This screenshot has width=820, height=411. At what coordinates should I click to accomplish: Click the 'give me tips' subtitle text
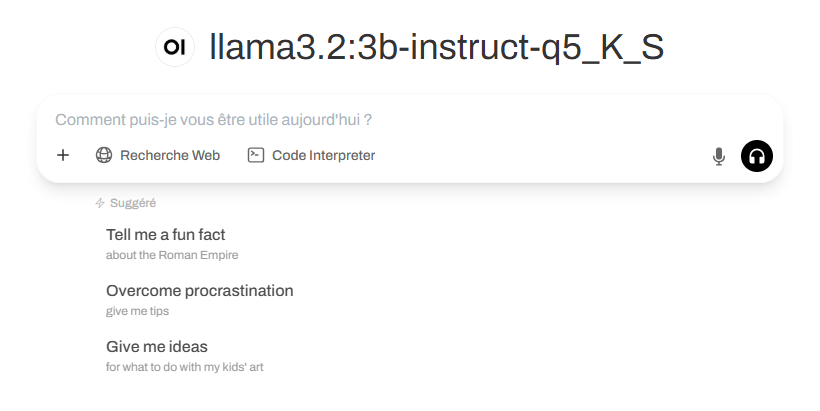tap(137, 311)
